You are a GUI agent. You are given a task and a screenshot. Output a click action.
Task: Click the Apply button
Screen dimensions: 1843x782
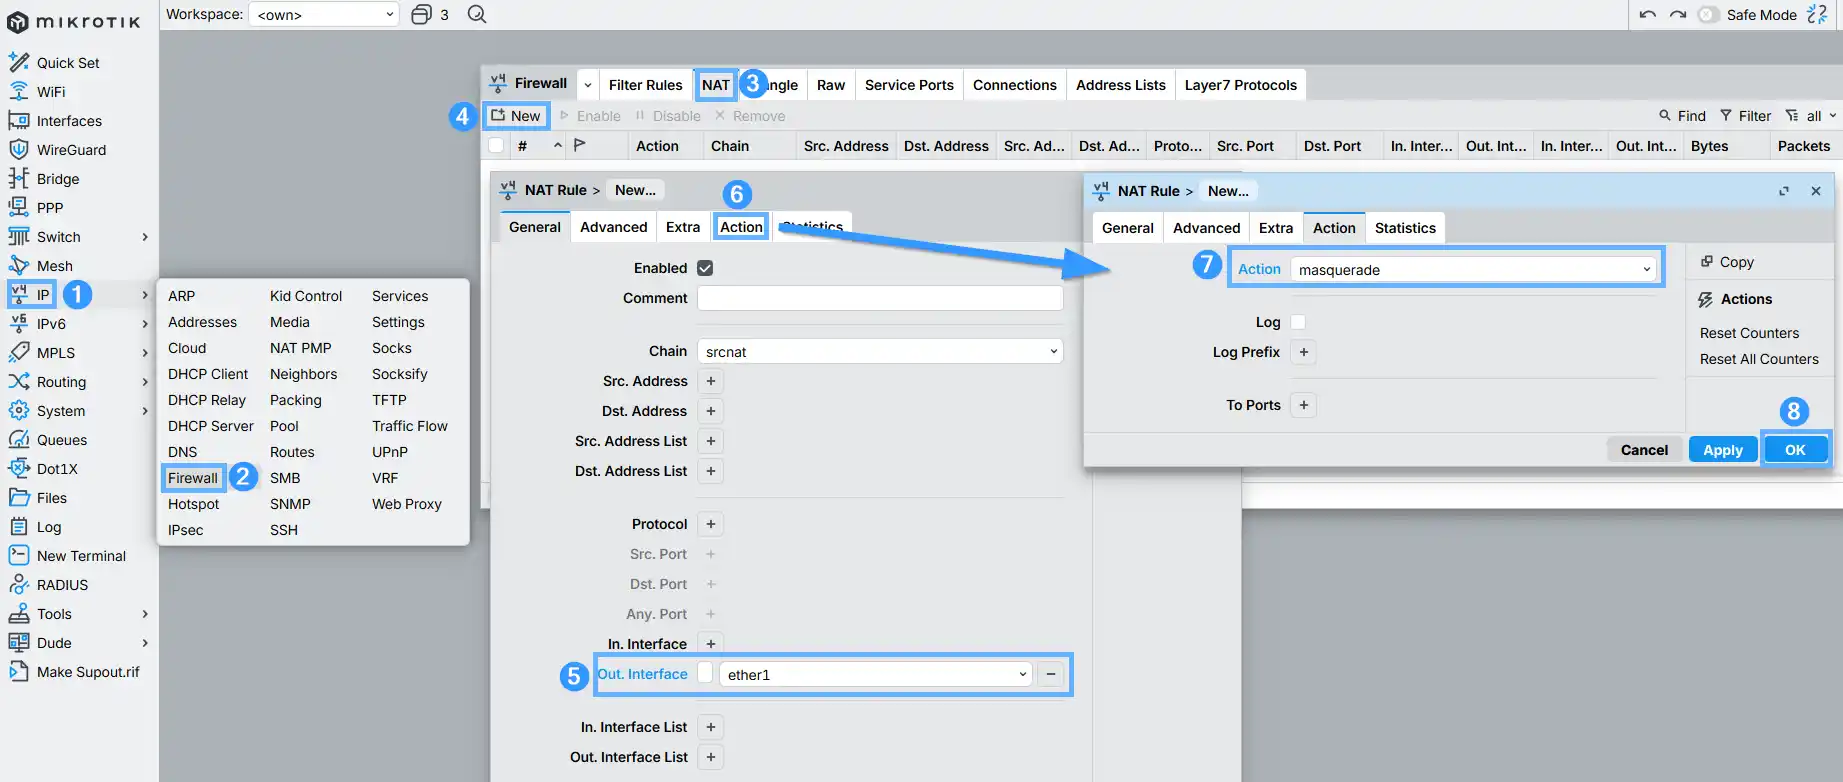pyautogui.click(x=1723, y=450)
